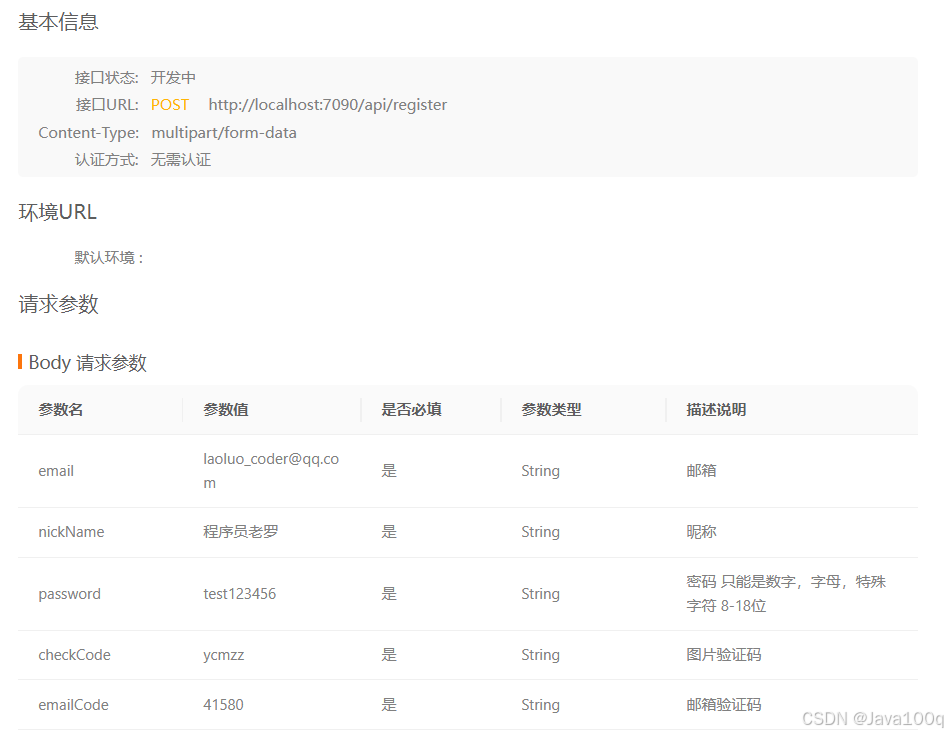948x734 pixels.
Task: Click the password rule description text
Action: (x=786, y=594)
